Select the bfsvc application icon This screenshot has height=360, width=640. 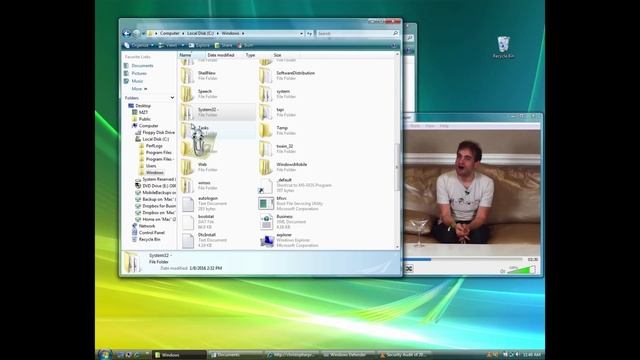point(266,204)
